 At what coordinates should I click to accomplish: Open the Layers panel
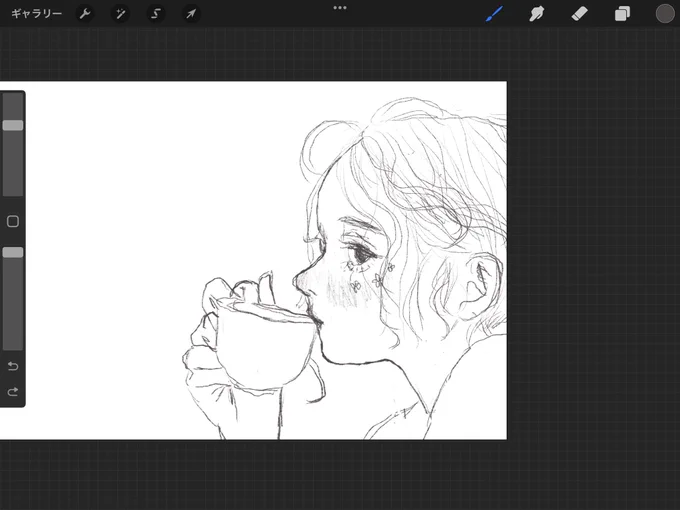(x=622, y=14)
